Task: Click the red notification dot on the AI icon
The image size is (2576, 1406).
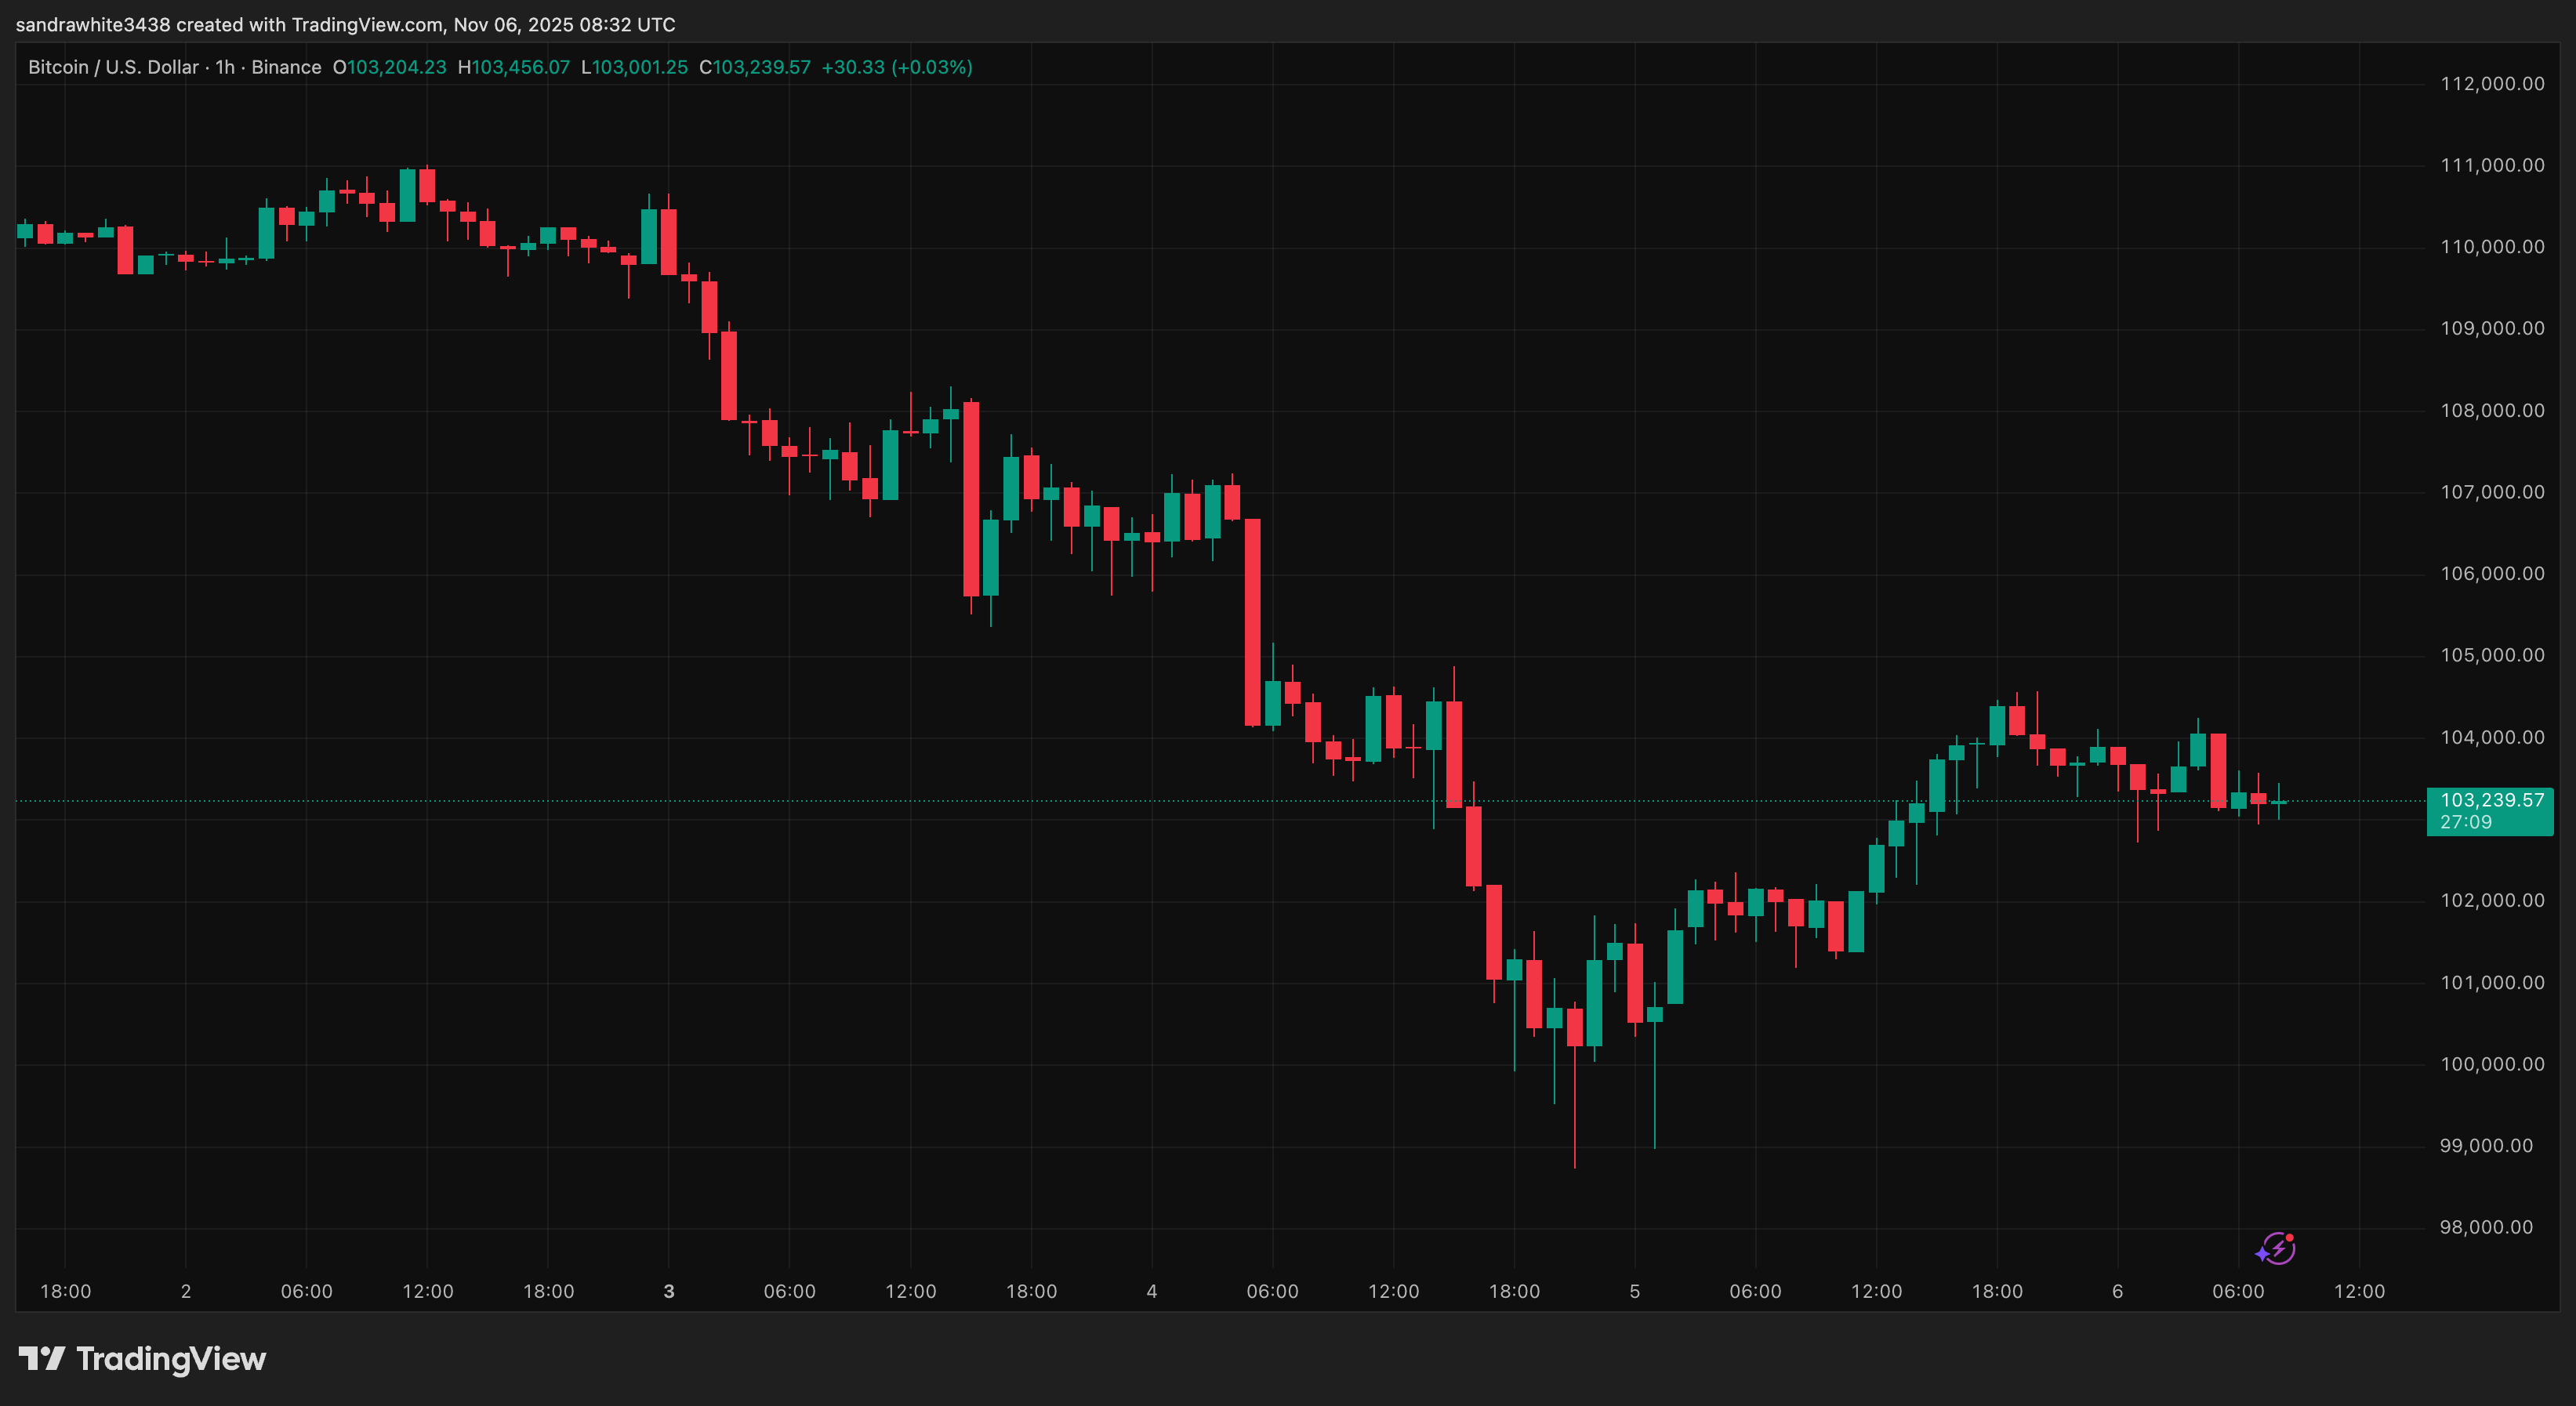Action: pyautogui.click(x=2290, y=1238)
